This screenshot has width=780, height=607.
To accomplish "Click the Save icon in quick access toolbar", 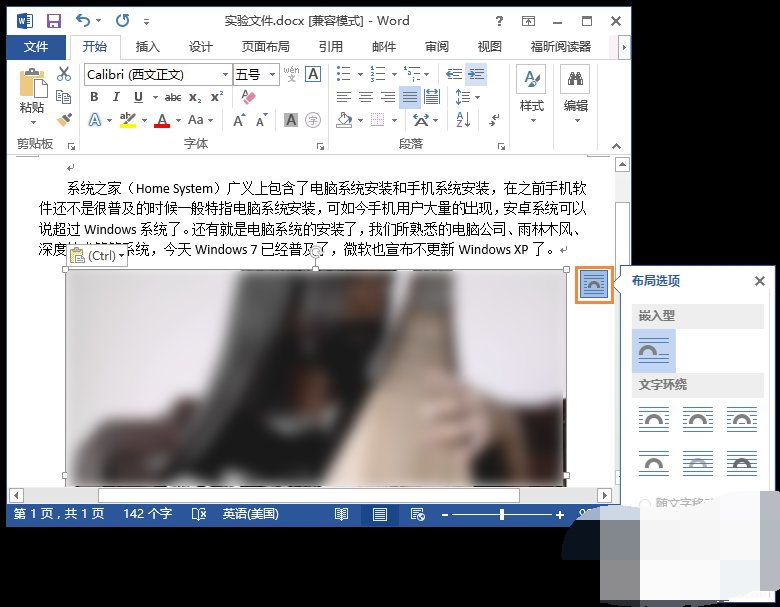I will tap(53, 20).
